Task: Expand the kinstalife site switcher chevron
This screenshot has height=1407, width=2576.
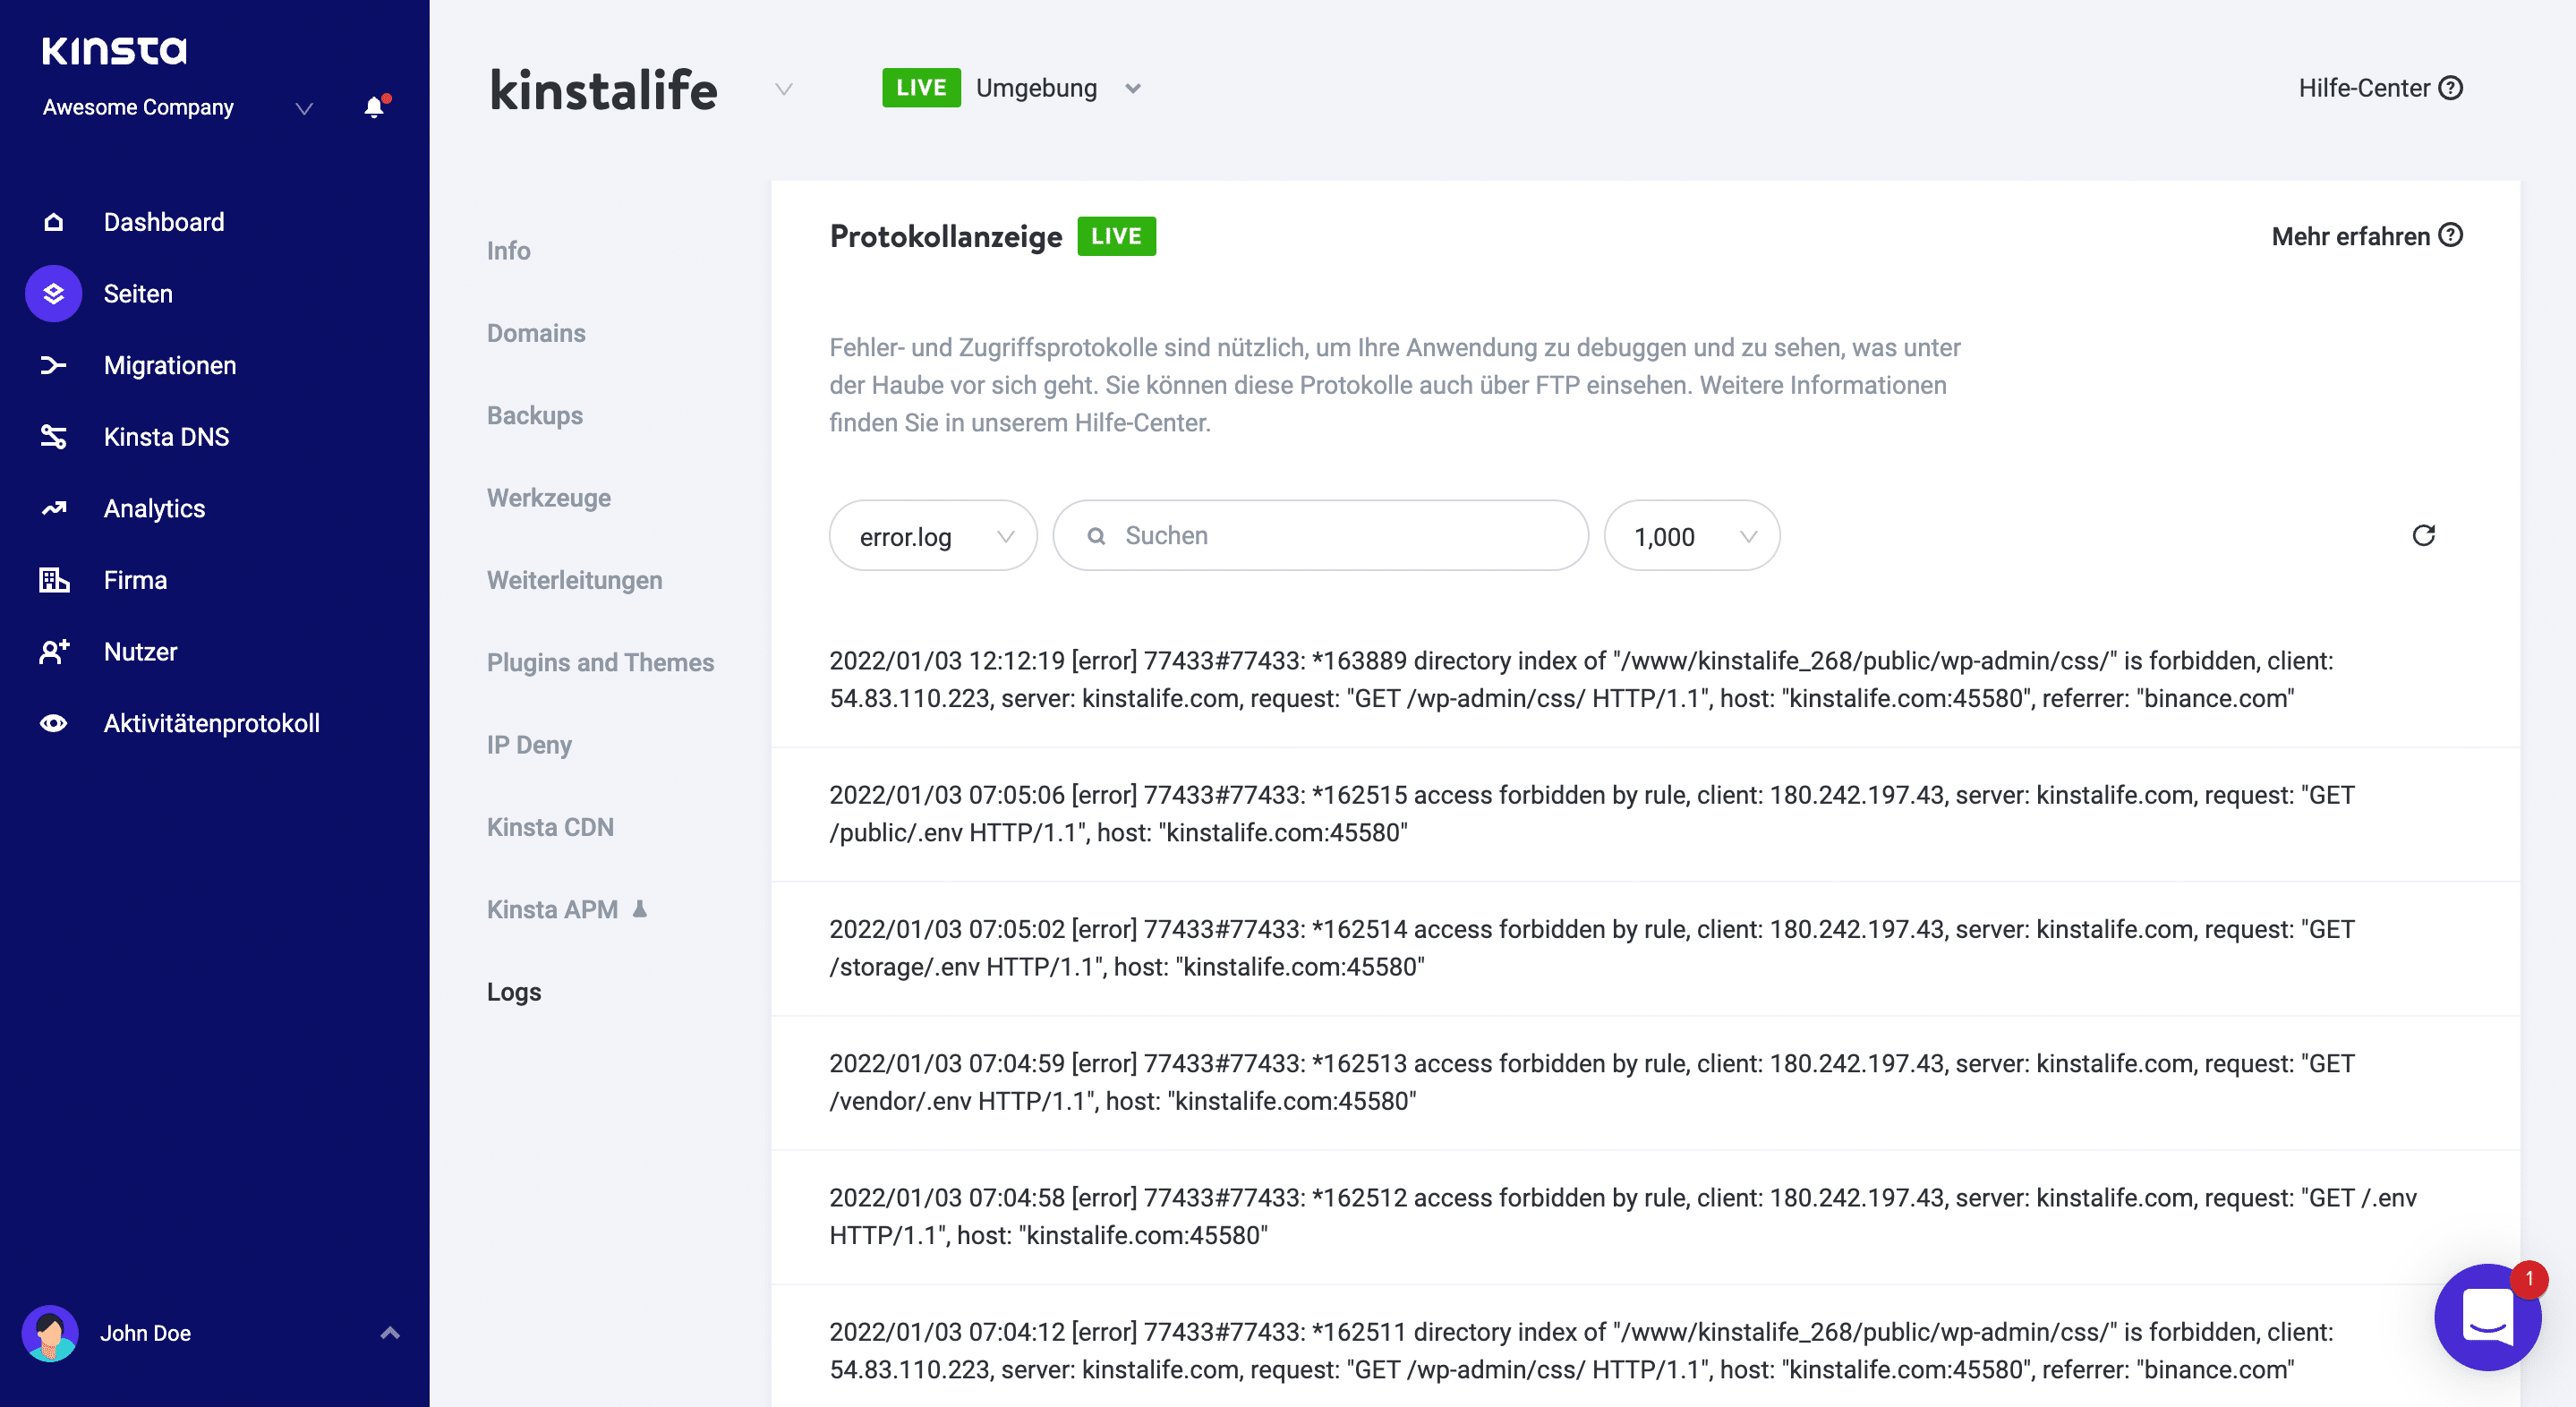Action: pyautogui.click(x=784, y=89)
